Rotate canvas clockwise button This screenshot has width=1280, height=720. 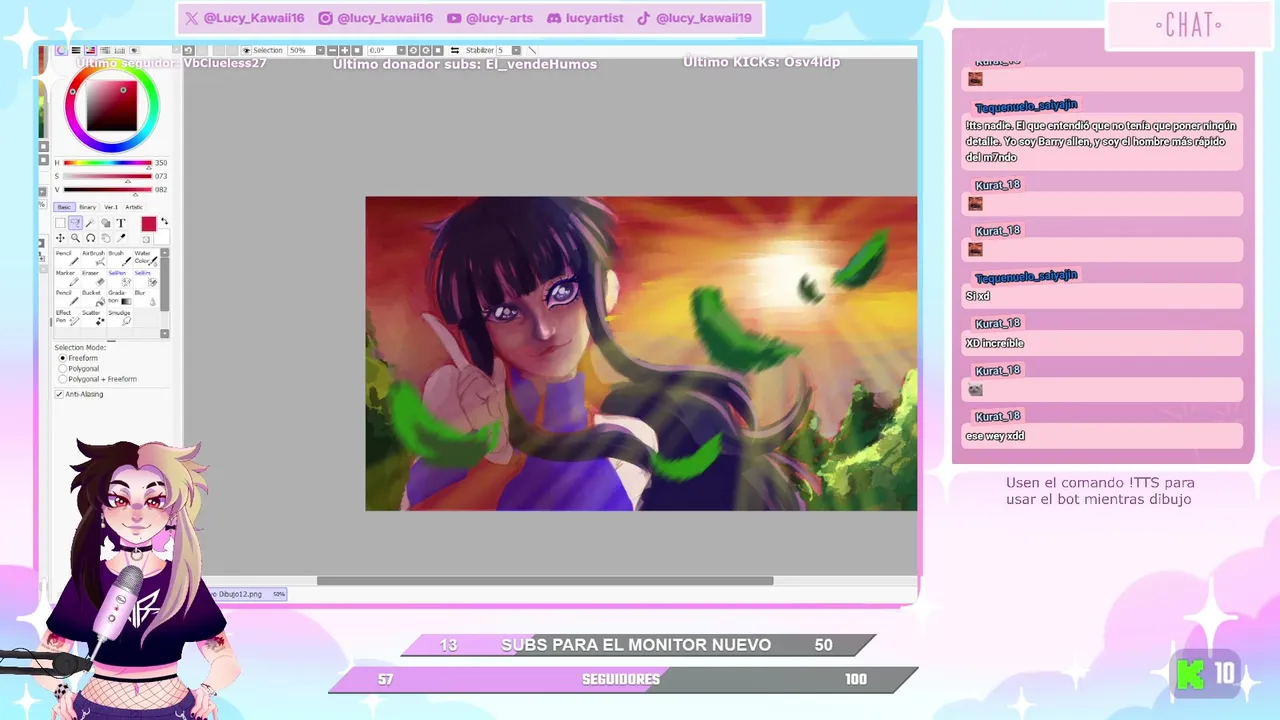[x=425, y=50]
